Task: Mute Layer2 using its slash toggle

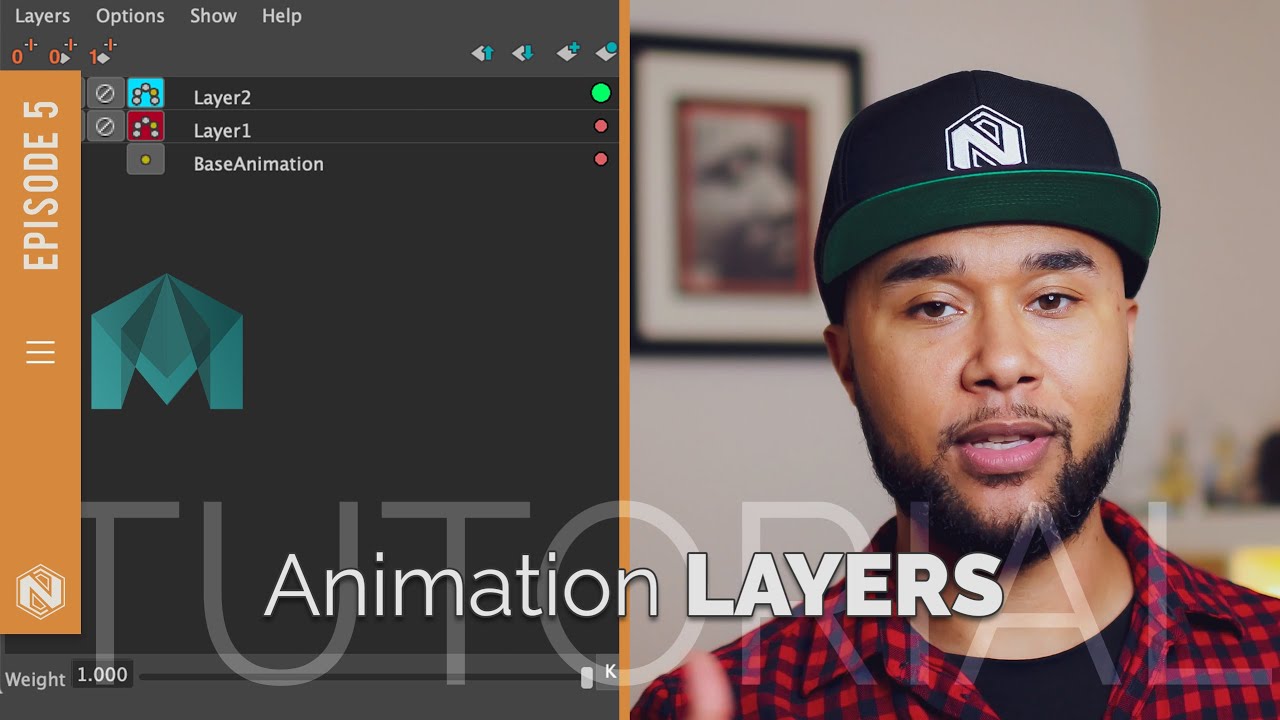Action: 105,93
